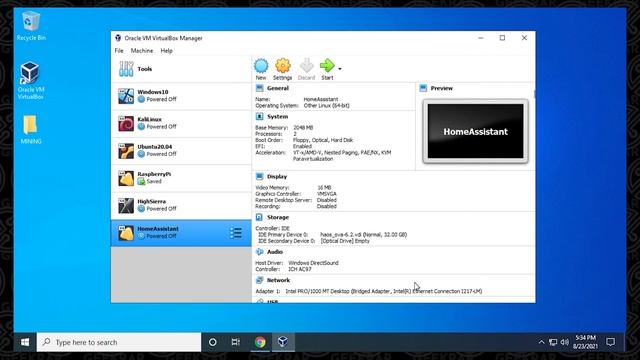Open the MINING folder on desktop

click(x=31, y=130)
